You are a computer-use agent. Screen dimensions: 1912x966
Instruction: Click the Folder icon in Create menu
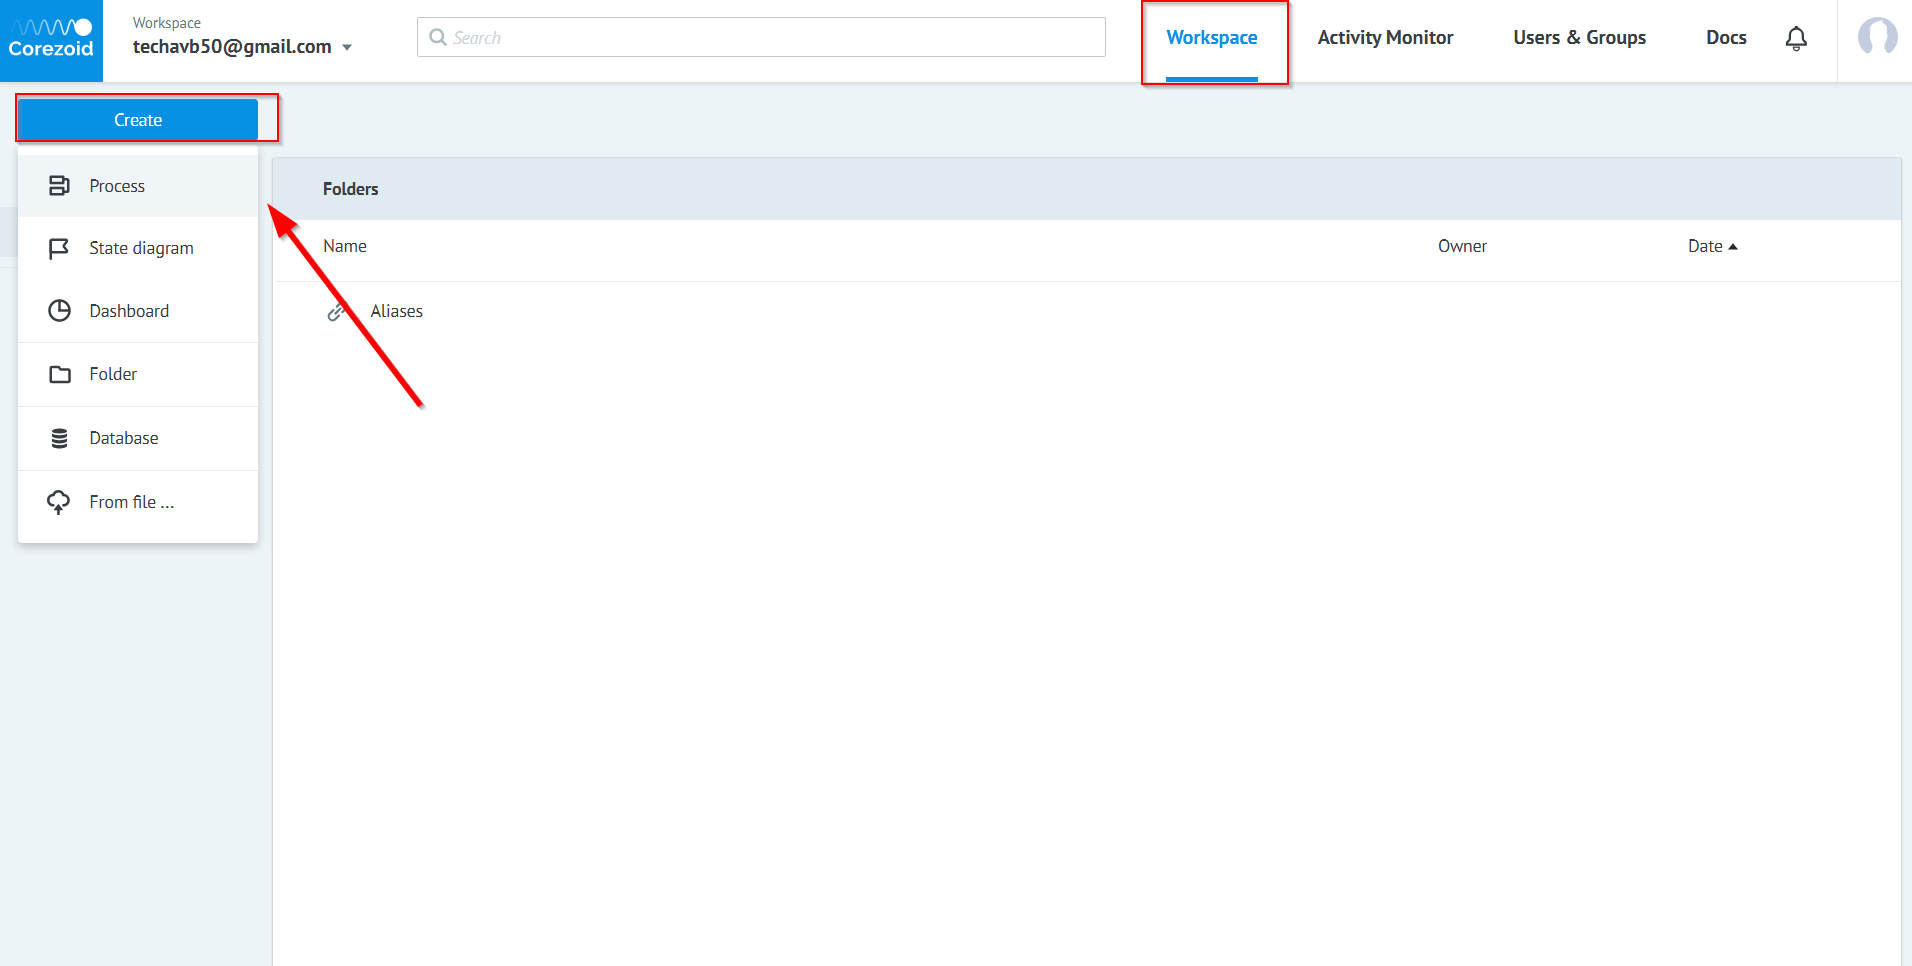(x=59, y=374)
